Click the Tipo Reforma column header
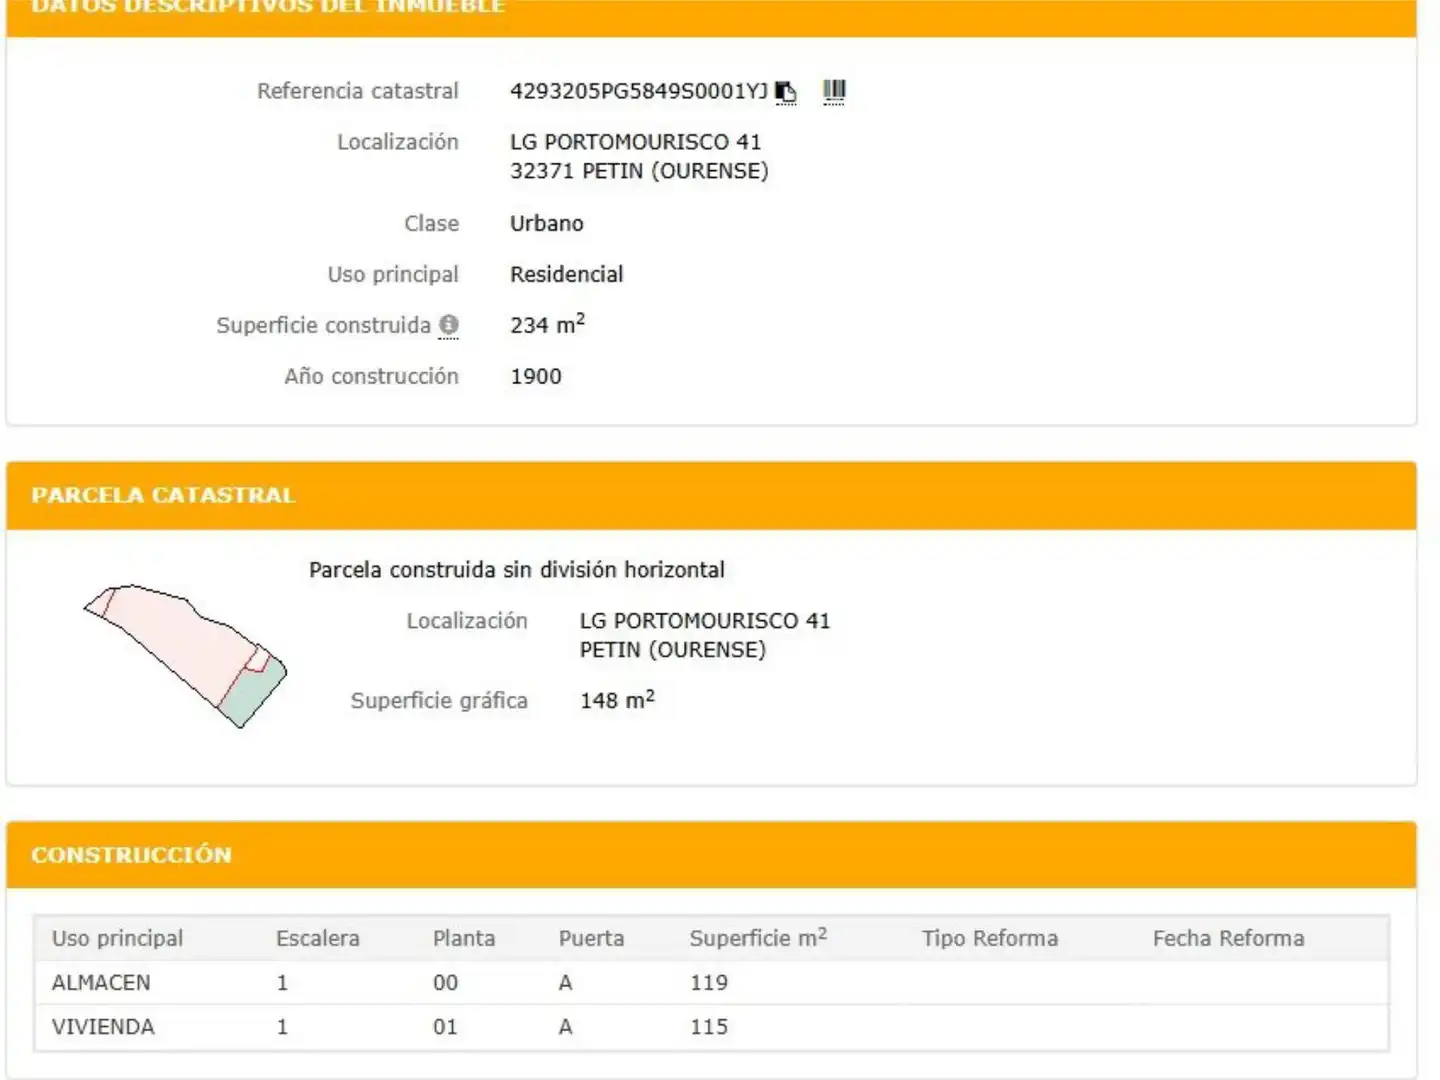This screenshot has height=1080, width=1440. click(x=990, y=938)
